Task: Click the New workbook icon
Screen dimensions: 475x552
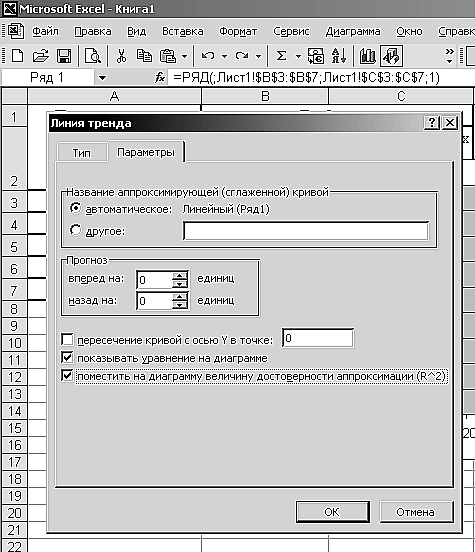Action: pyautogui.click(x=17, y=56)
